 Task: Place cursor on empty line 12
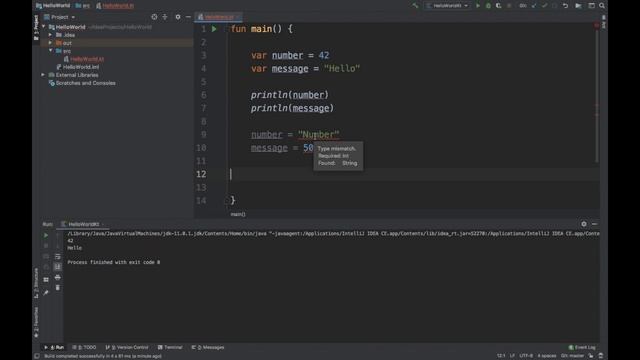(x=412, y=174)
